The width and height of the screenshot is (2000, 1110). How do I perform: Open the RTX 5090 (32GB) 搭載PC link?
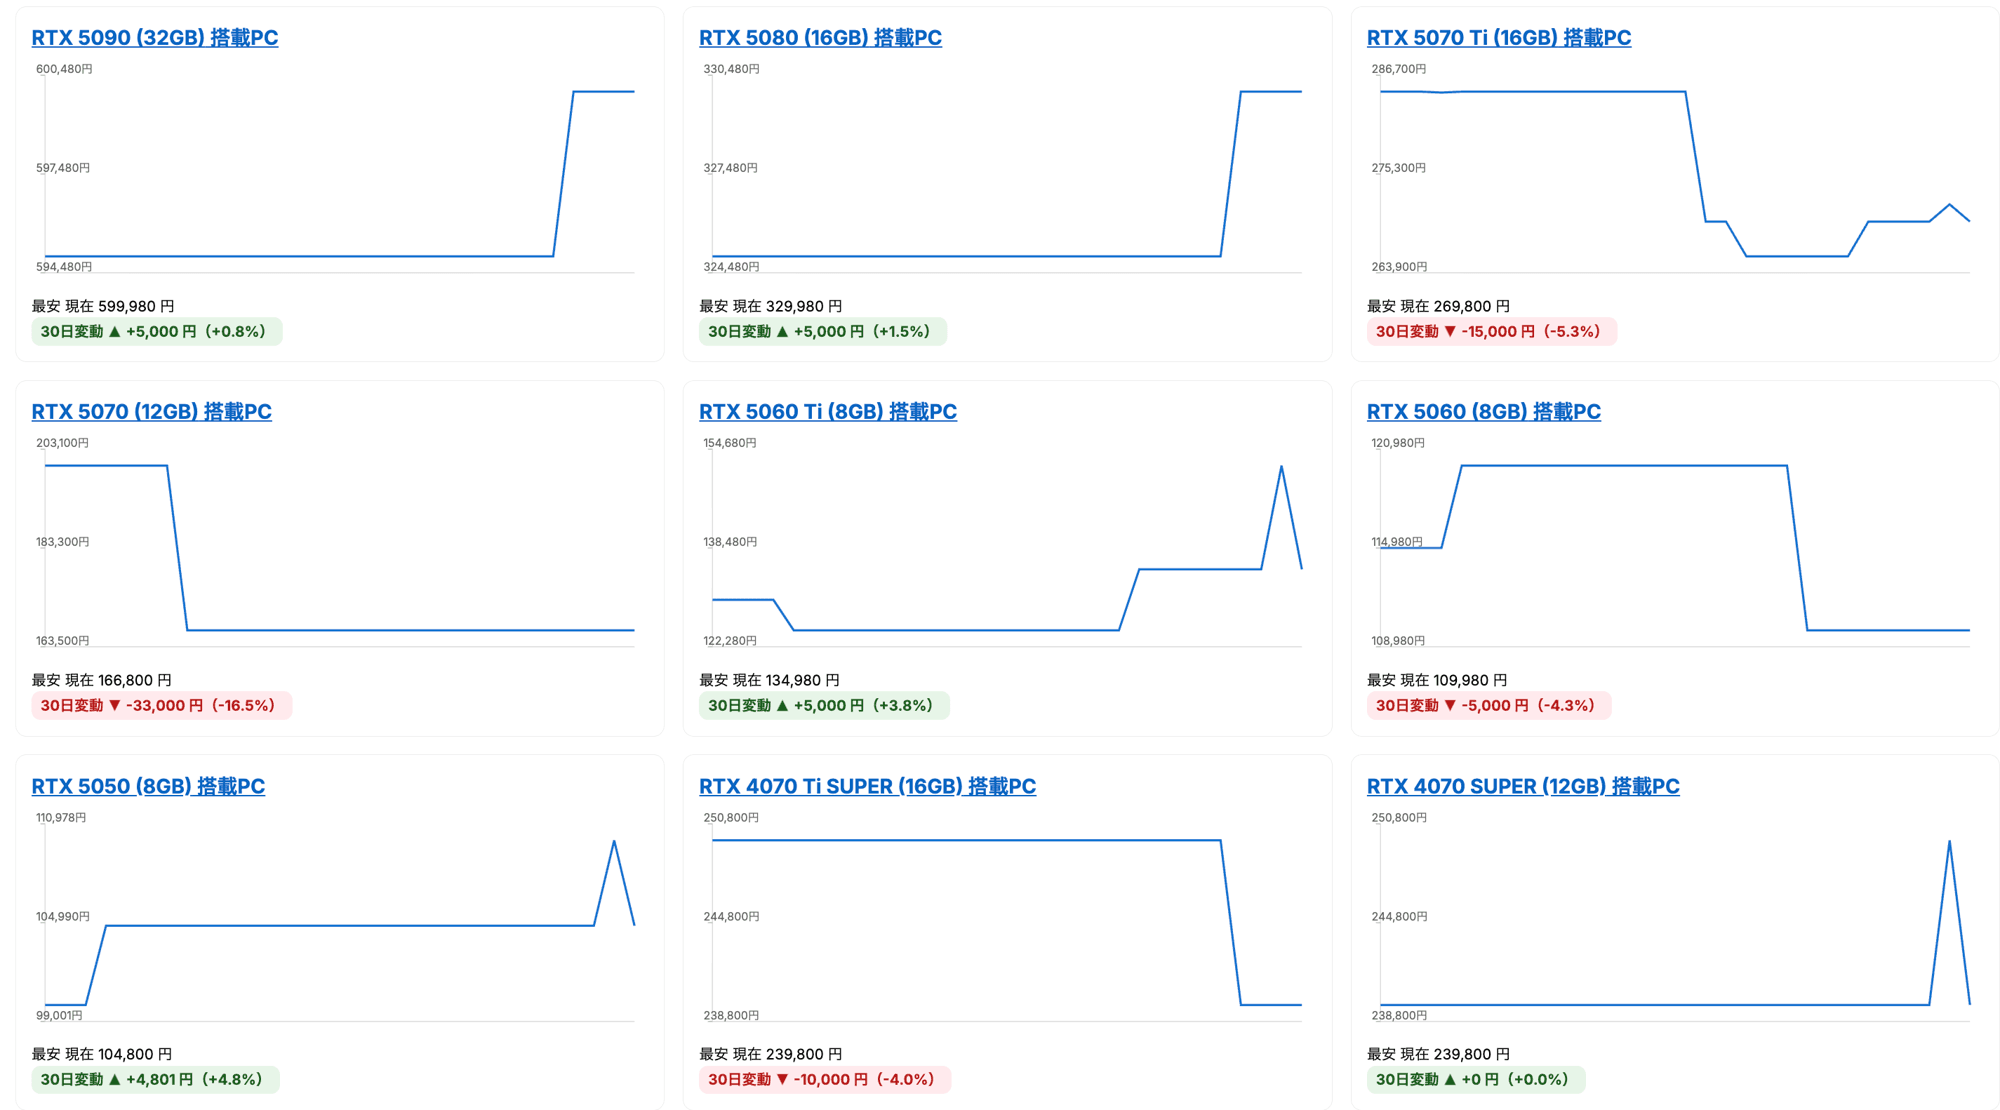155,38
